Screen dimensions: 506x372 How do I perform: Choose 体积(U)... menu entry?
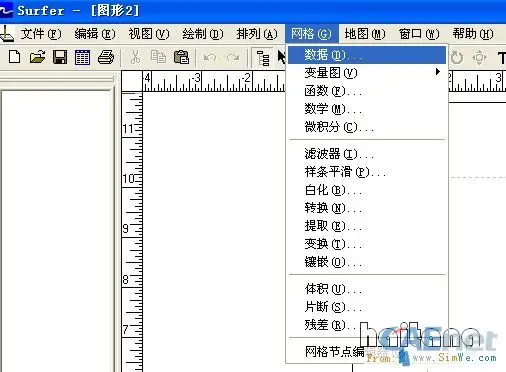[367, 289]
